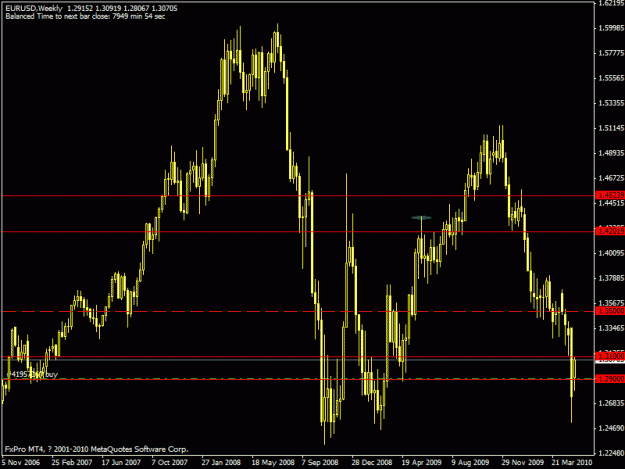The height and width of the screenshot is (469, 625).
Task: Click the 1.24690 price scale value
Action: 611,428
